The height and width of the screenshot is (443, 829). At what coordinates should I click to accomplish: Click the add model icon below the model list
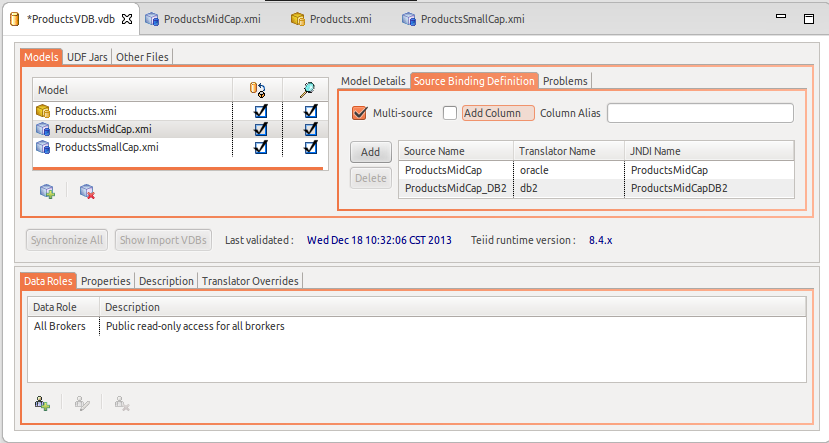click(48, 191)
